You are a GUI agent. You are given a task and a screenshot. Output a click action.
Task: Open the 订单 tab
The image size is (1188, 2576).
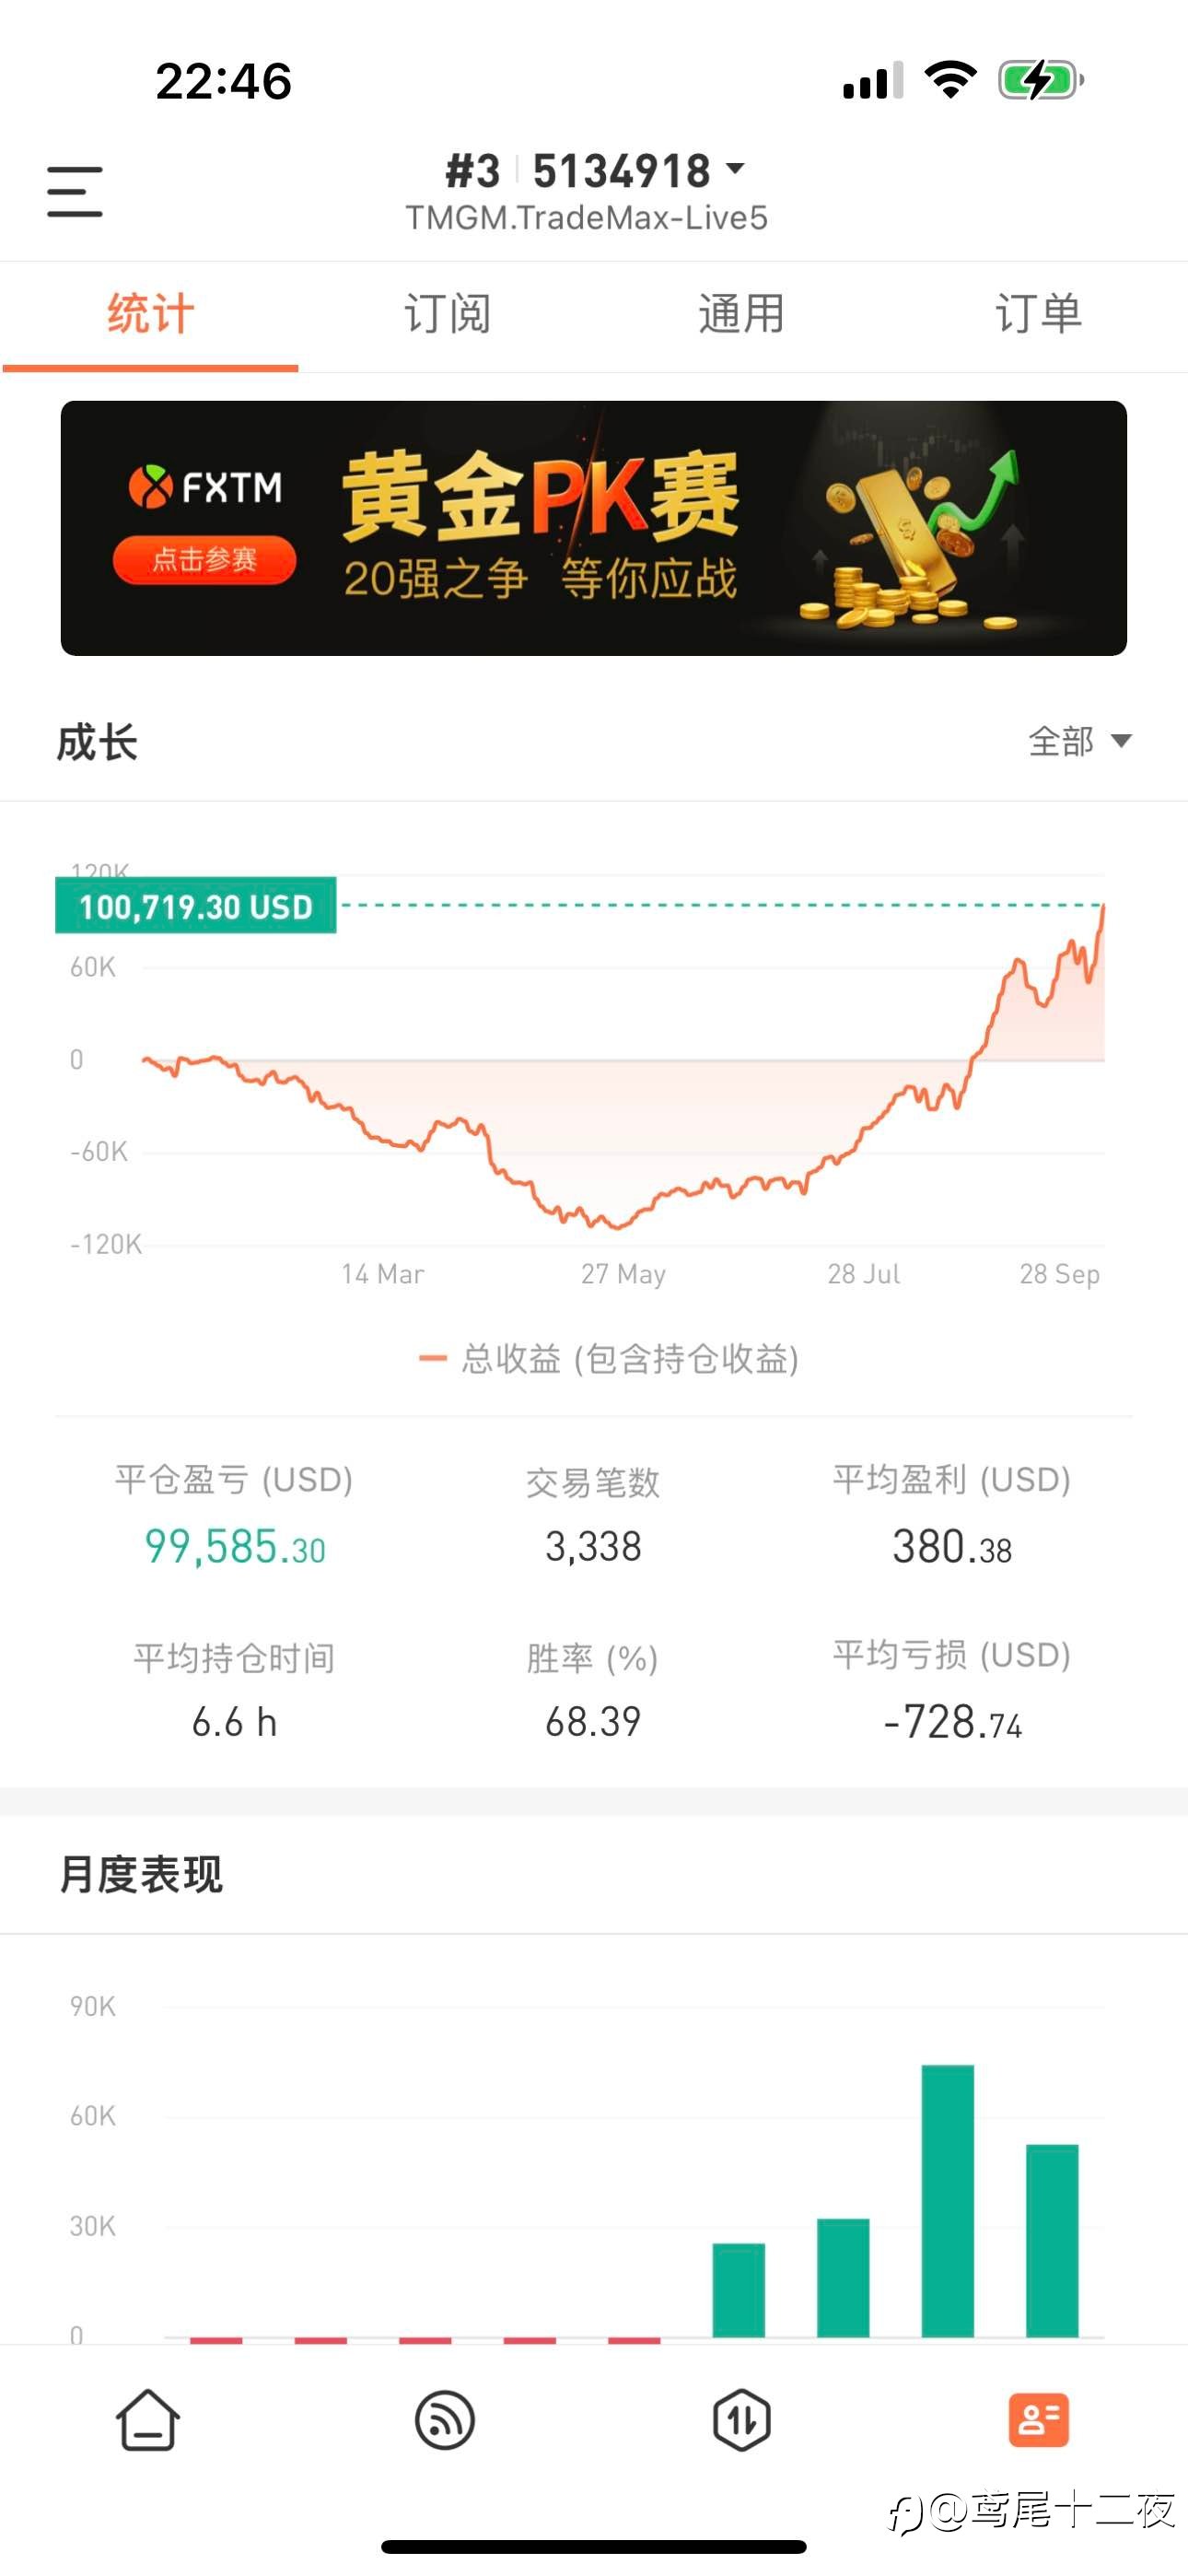click(x=1039, y=314)
